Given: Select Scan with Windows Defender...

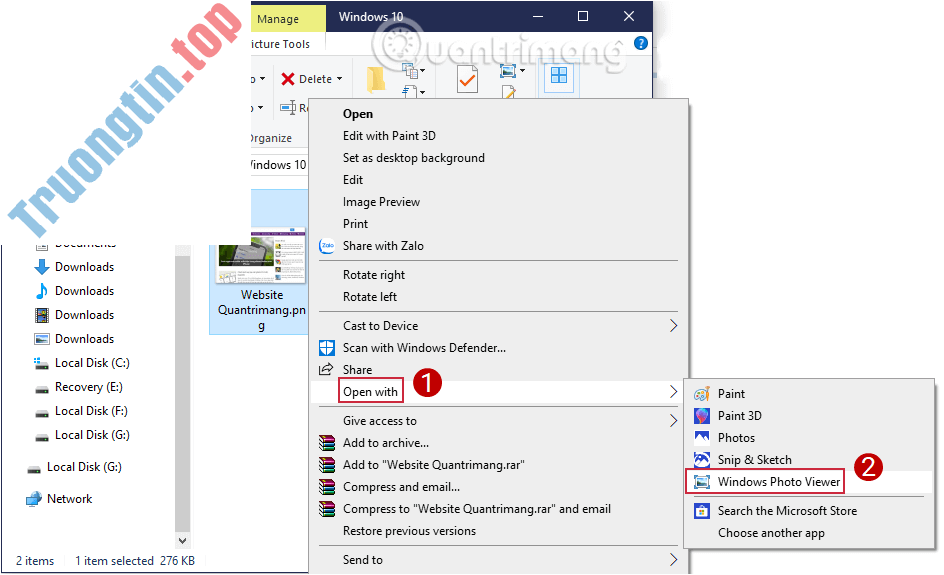Looking at the screenshot, I should pyautogui.click(x=424, y=348).
